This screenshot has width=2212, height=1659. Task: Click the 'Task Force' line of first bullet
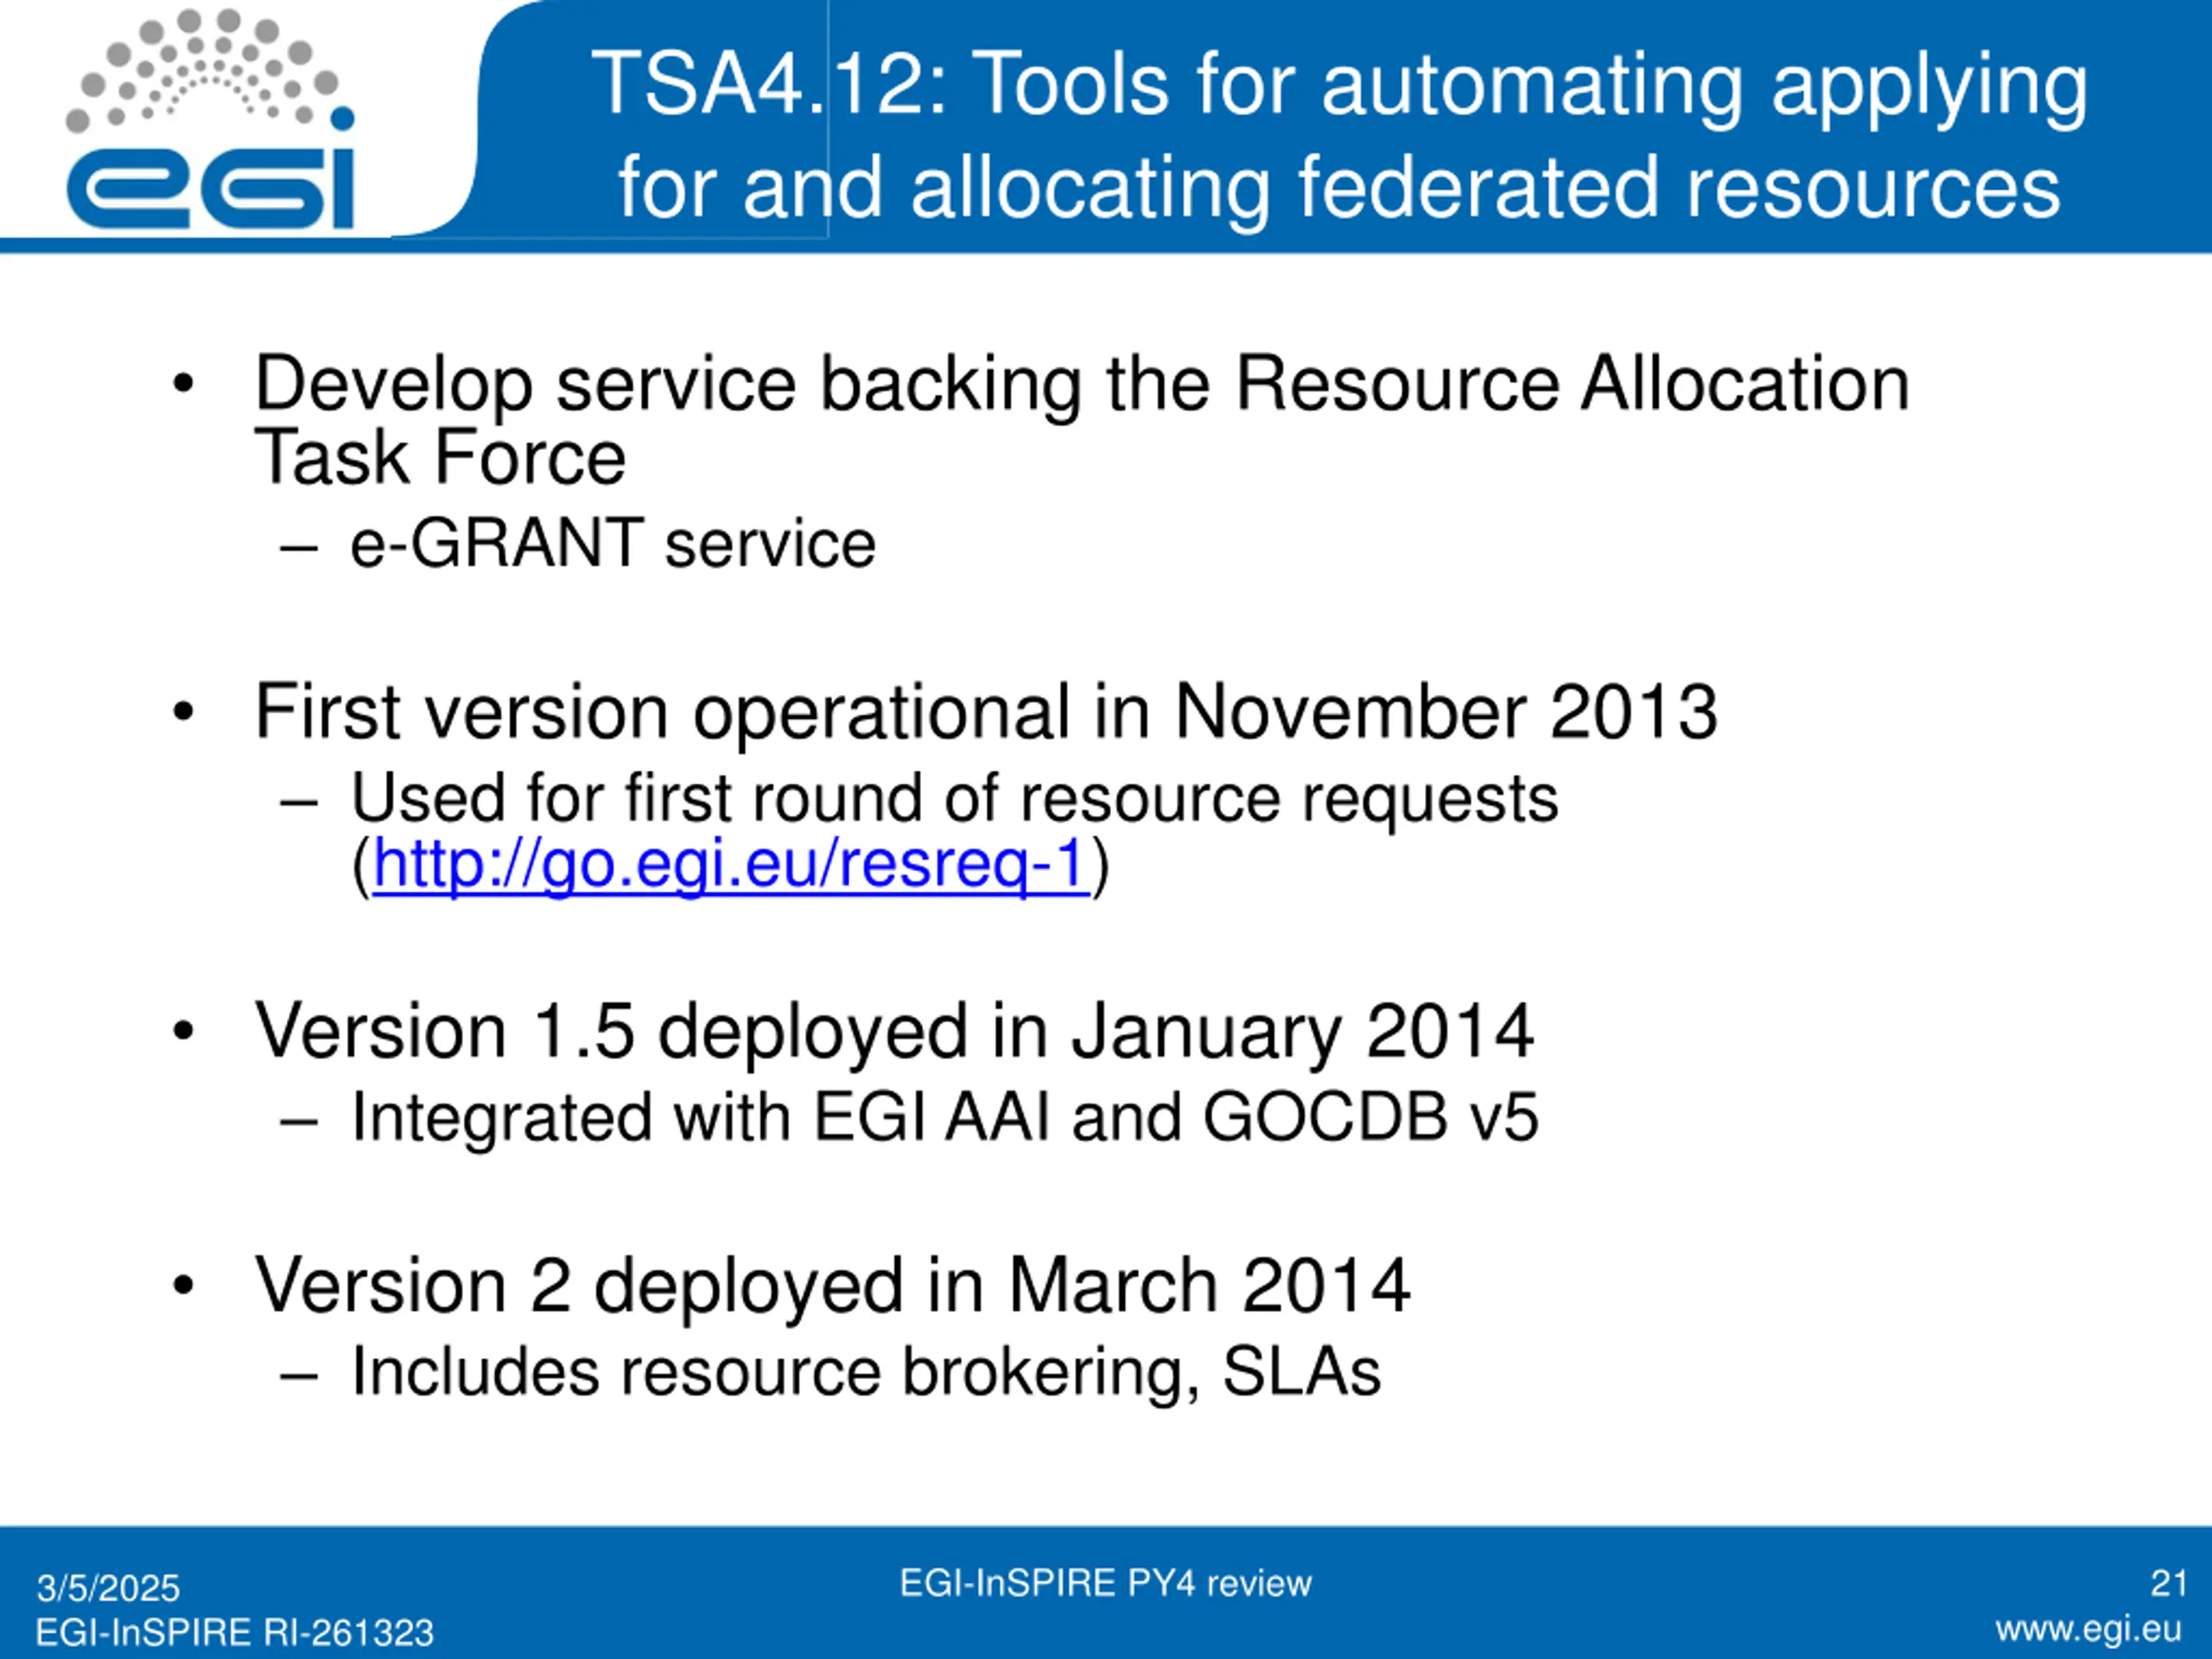coord(440,458)
